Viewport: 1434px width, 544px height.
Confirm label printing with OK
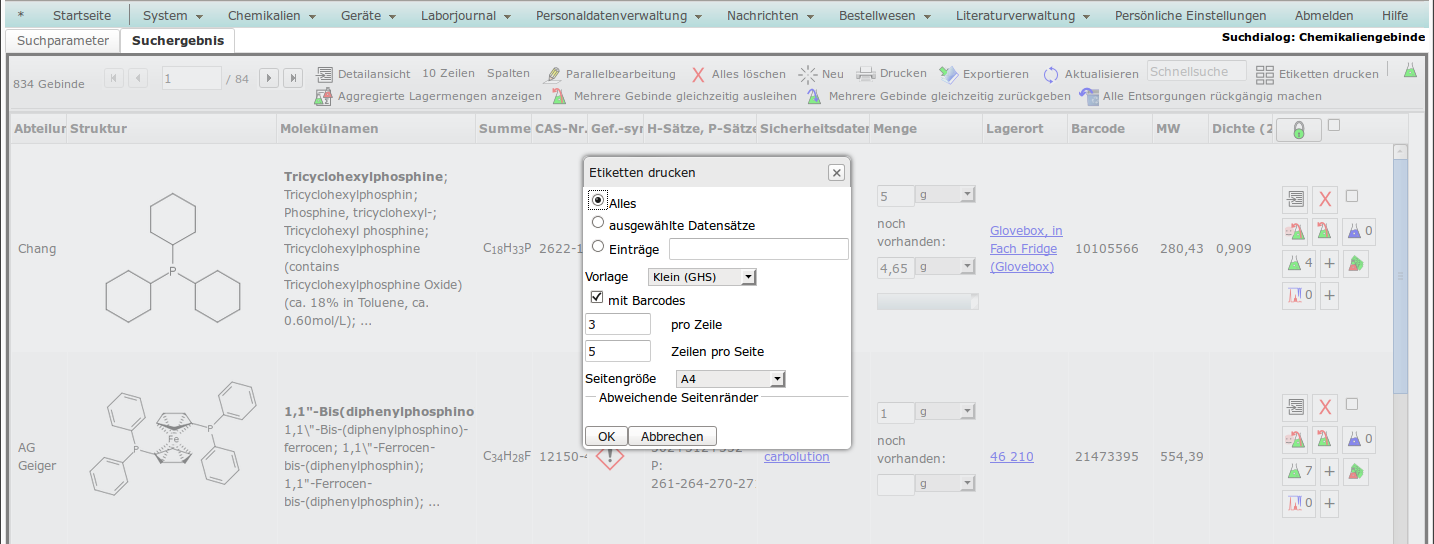pos(606,436)
